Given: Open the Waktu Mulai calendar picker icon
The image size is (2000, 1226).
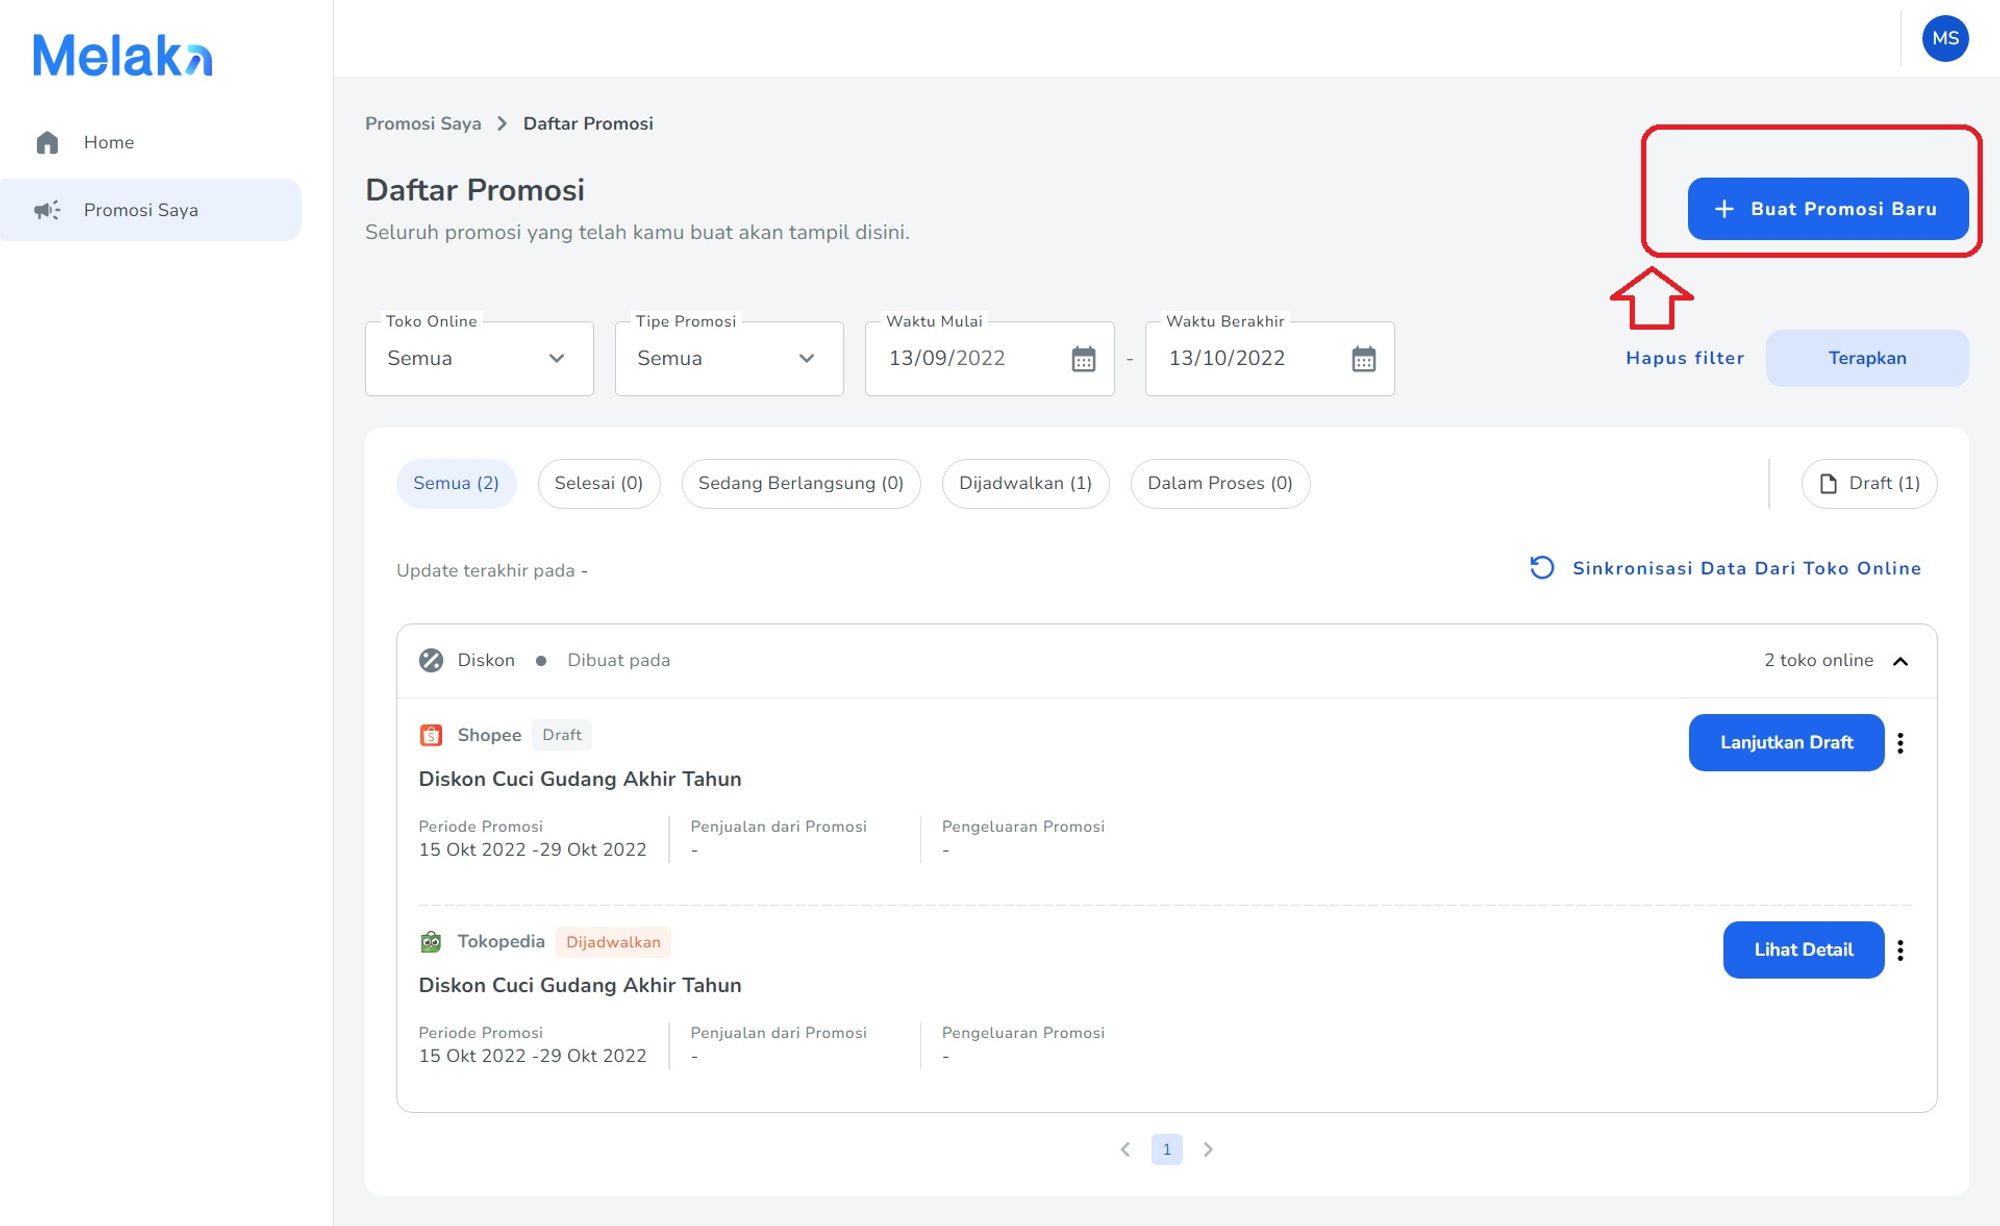Looking at the screenshot, I should click(x=1083, y=358).
